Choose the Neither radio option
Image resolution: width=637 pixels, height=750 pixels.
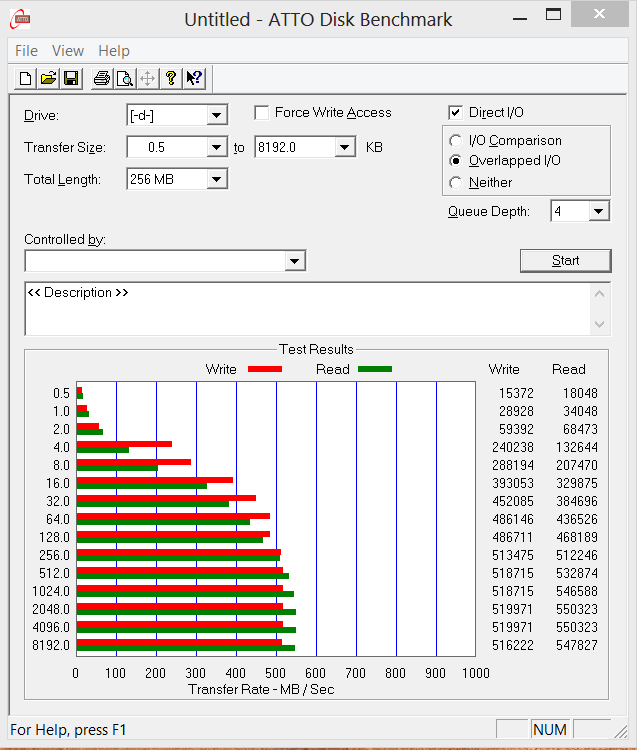click(456, 183)
